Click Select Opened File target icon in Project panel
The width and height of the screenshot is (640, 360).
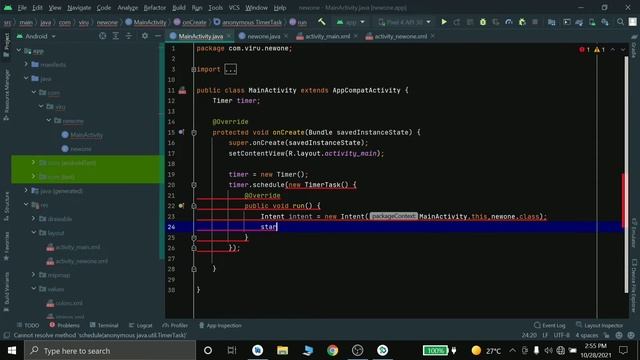(x=102, y=36)
